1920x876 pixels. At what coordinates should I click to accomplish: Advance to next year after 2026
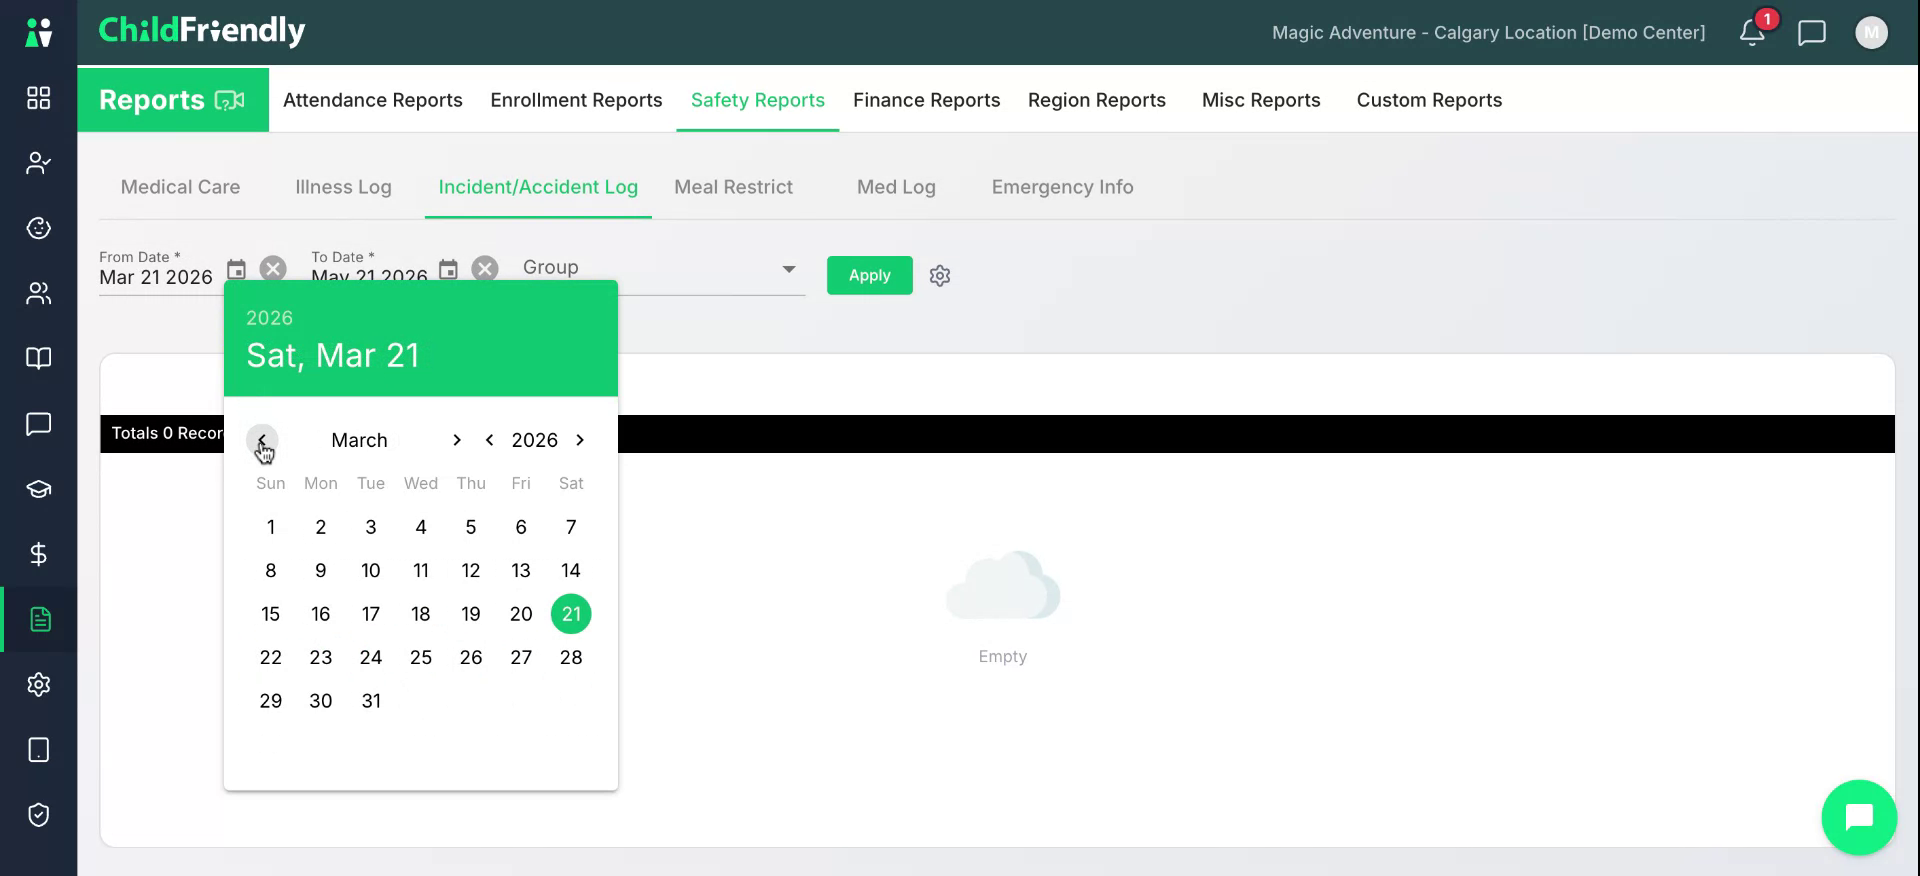pos(580,440)
